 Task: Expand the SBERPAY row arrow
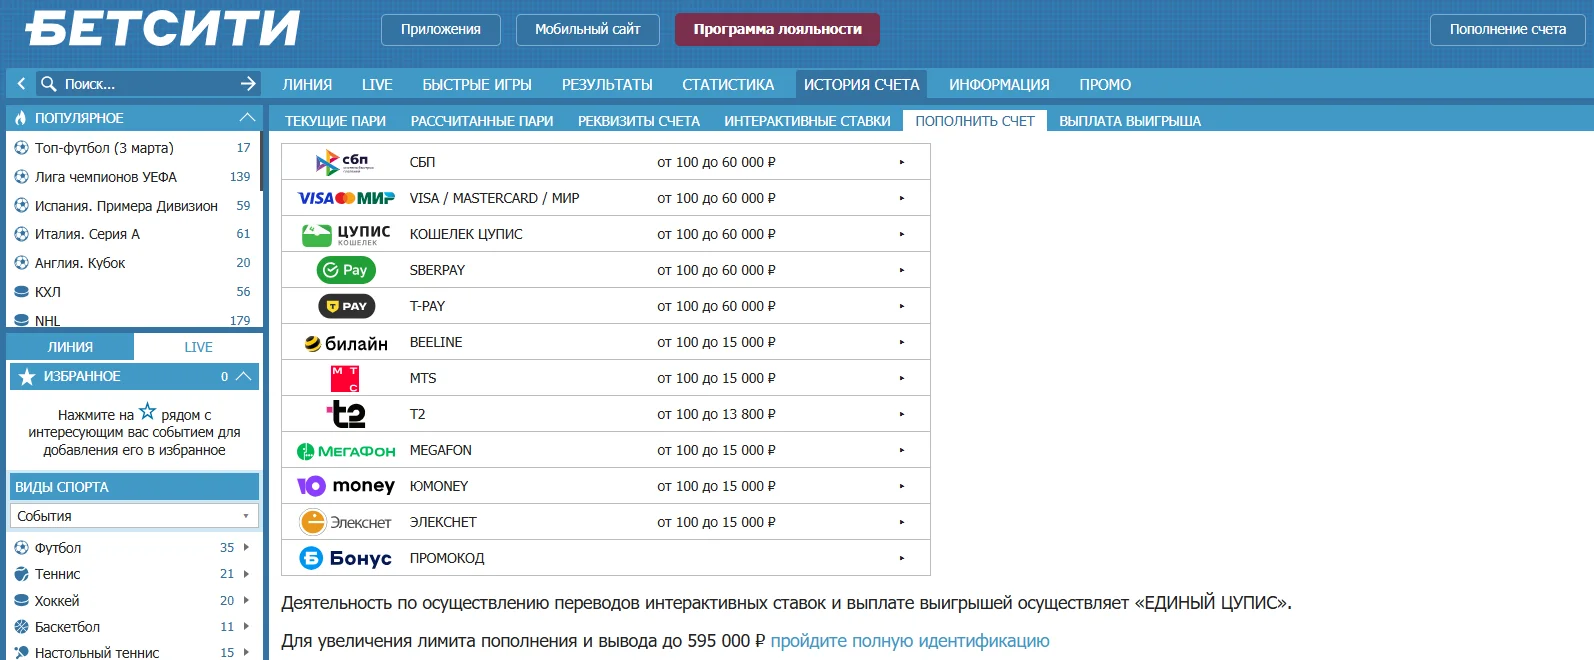pos(901,270)
